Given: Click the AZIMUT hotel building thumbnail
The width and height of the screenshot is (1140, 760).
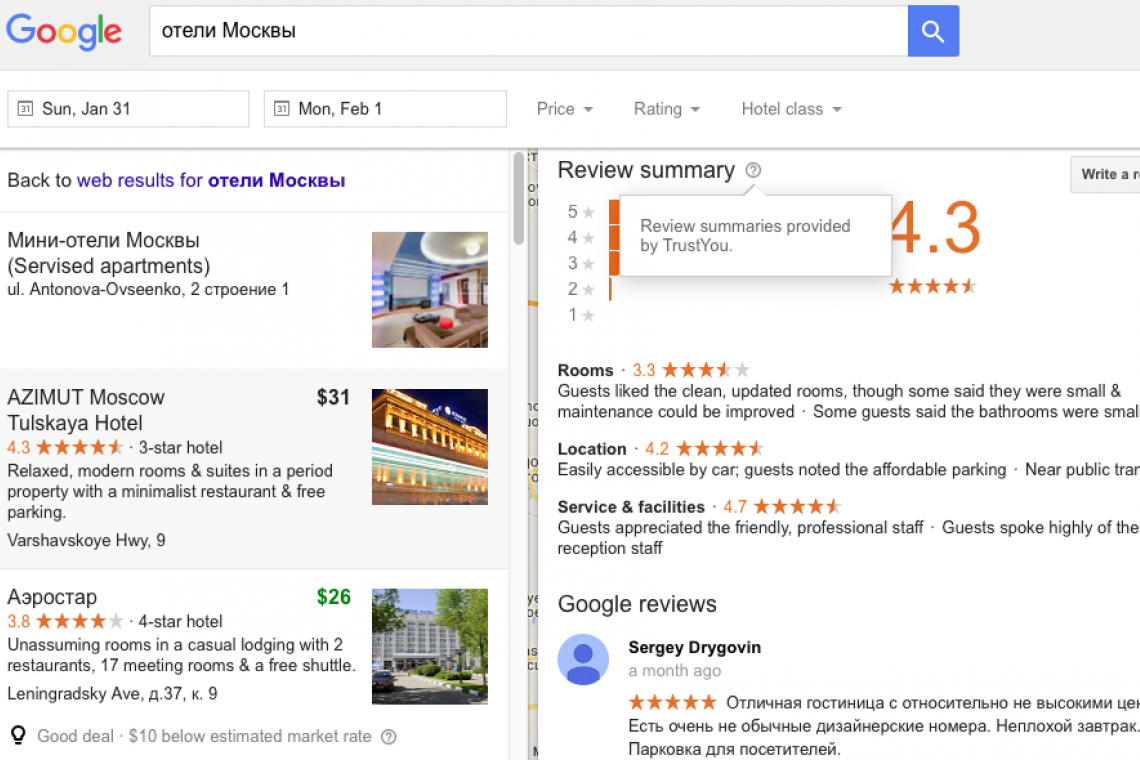Looking at the screenshot, I should (x=430, y=447).
